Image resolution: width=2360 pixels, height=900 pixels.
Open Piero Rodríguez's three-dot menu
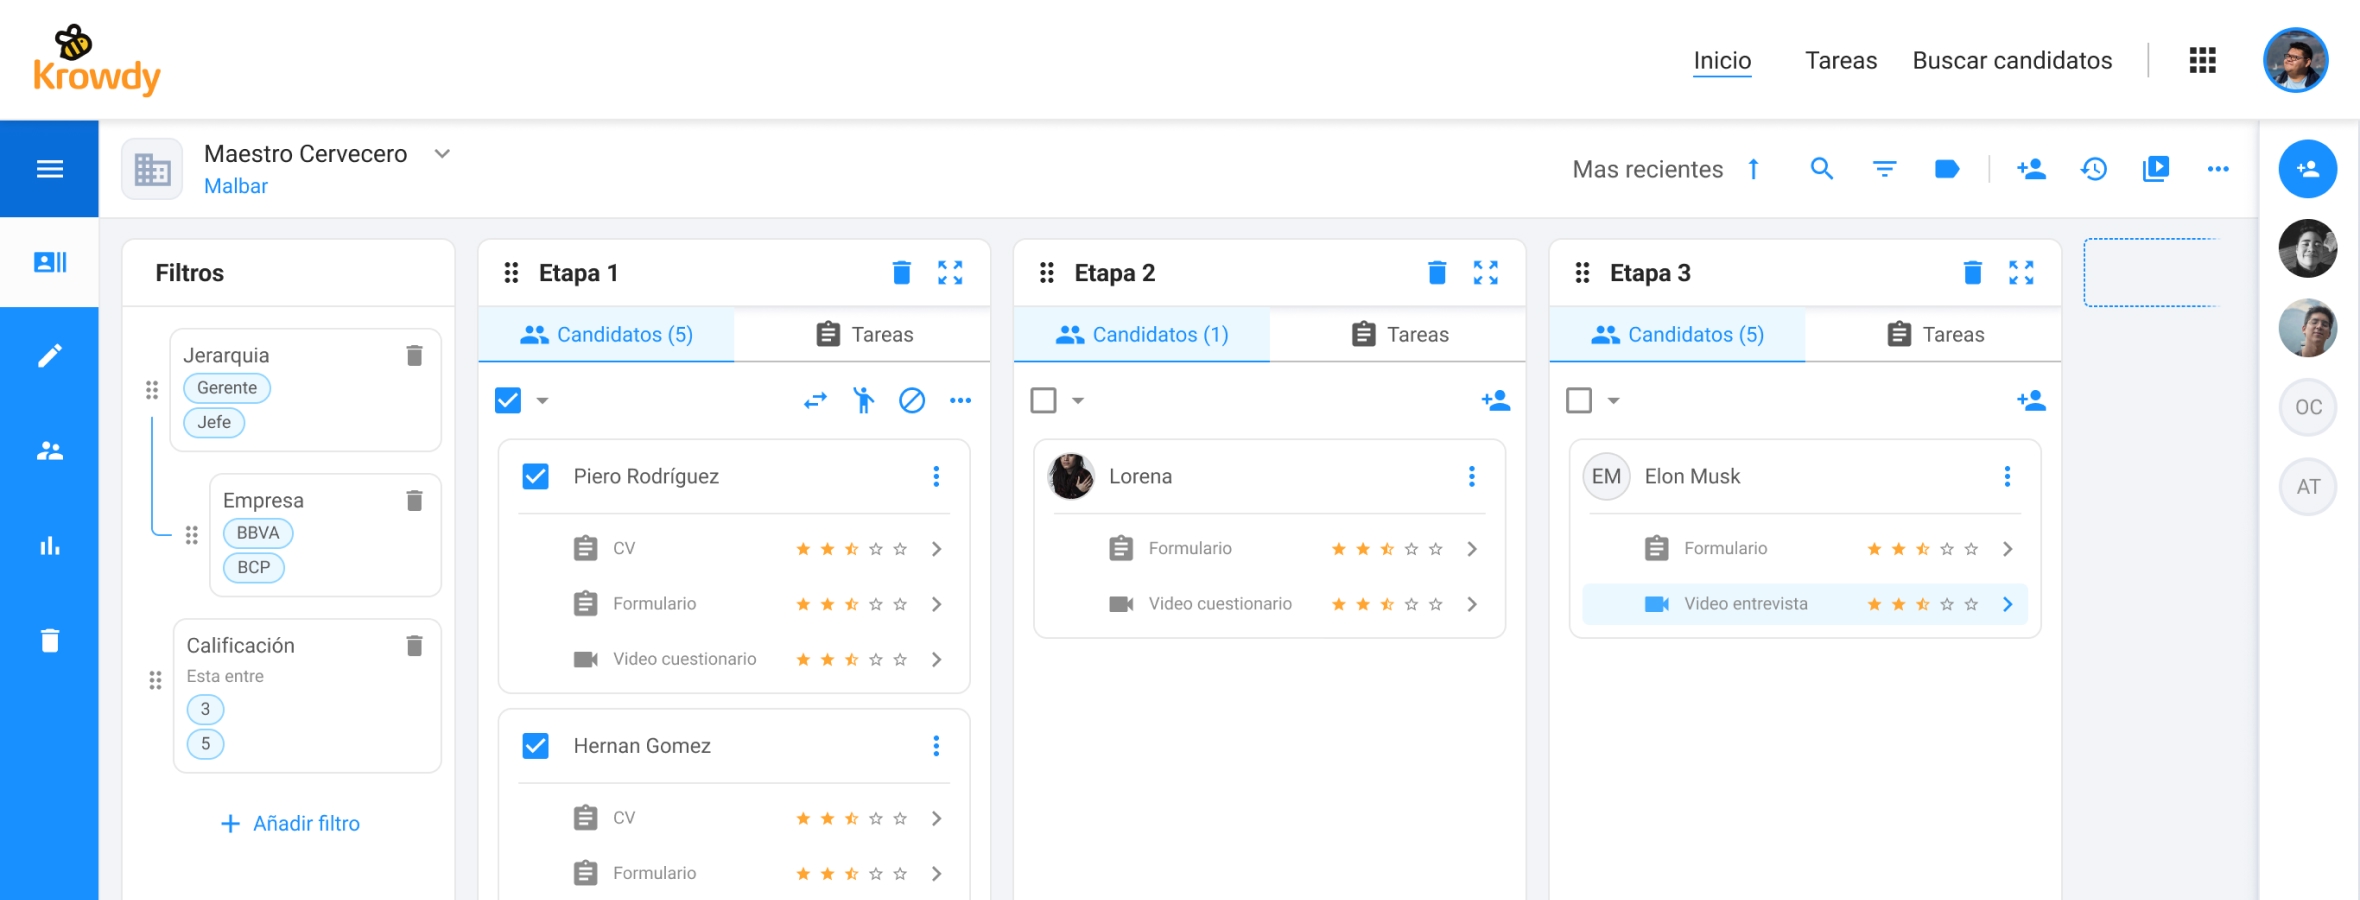[936, 476]
